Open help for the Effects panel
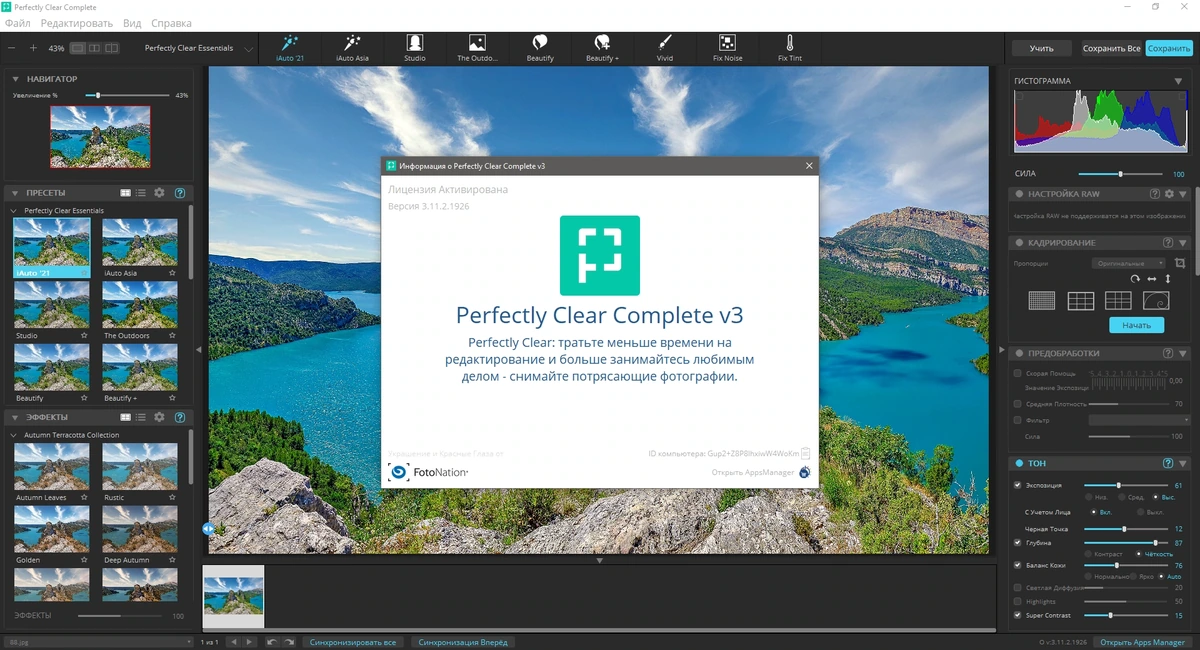Screen dimensions: 1200x650 tap(180, 417)
